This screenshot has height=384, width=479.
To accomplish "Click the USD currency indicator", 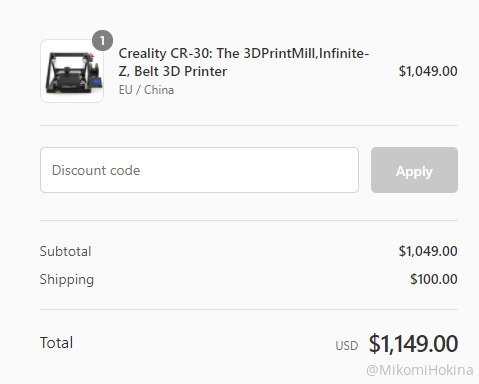I will [x=347, y=346].
